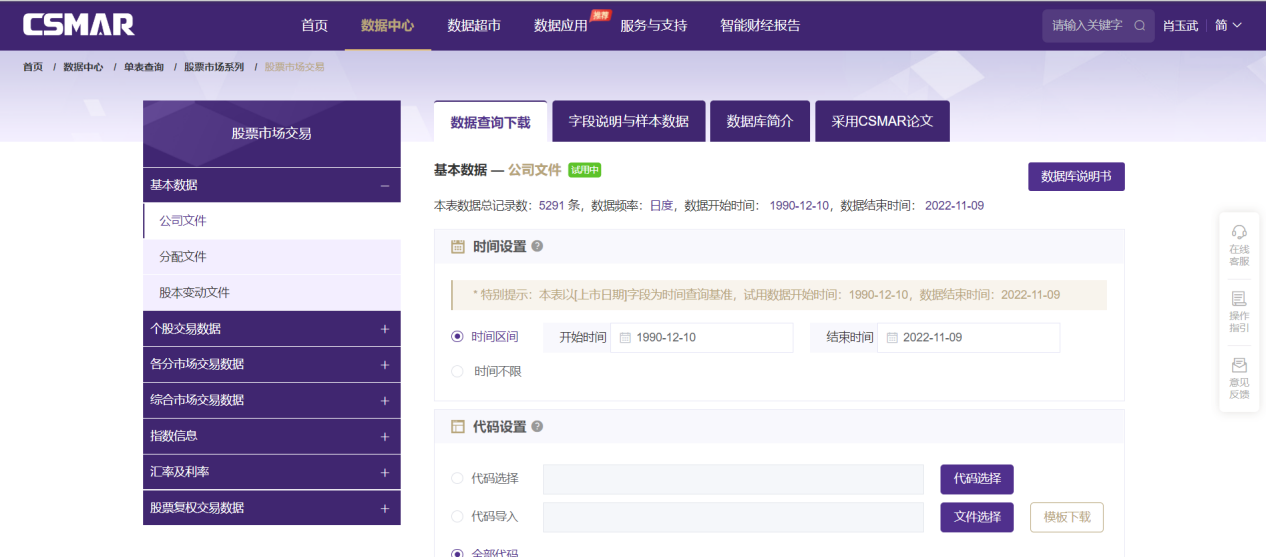Click the 特别提示 notice text
This screenshot has height=557, width=1266.
coord(767,295)
